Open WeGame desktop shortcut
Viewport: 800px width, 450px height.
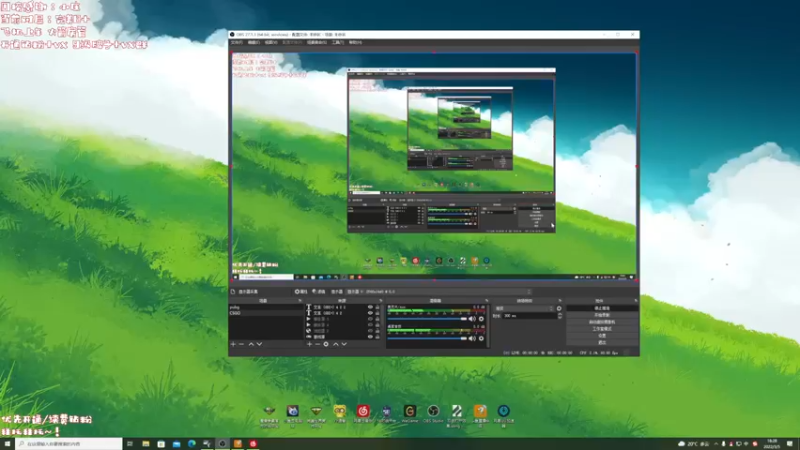[x=410, y=414]
